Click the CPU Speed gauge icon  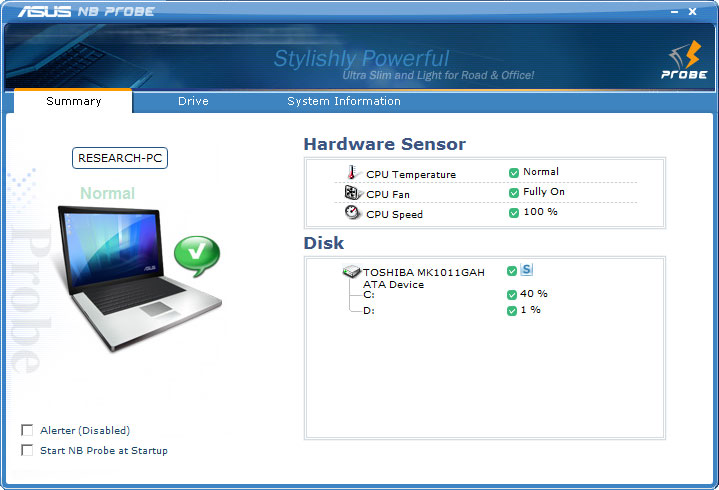click(x=352, y=212)
